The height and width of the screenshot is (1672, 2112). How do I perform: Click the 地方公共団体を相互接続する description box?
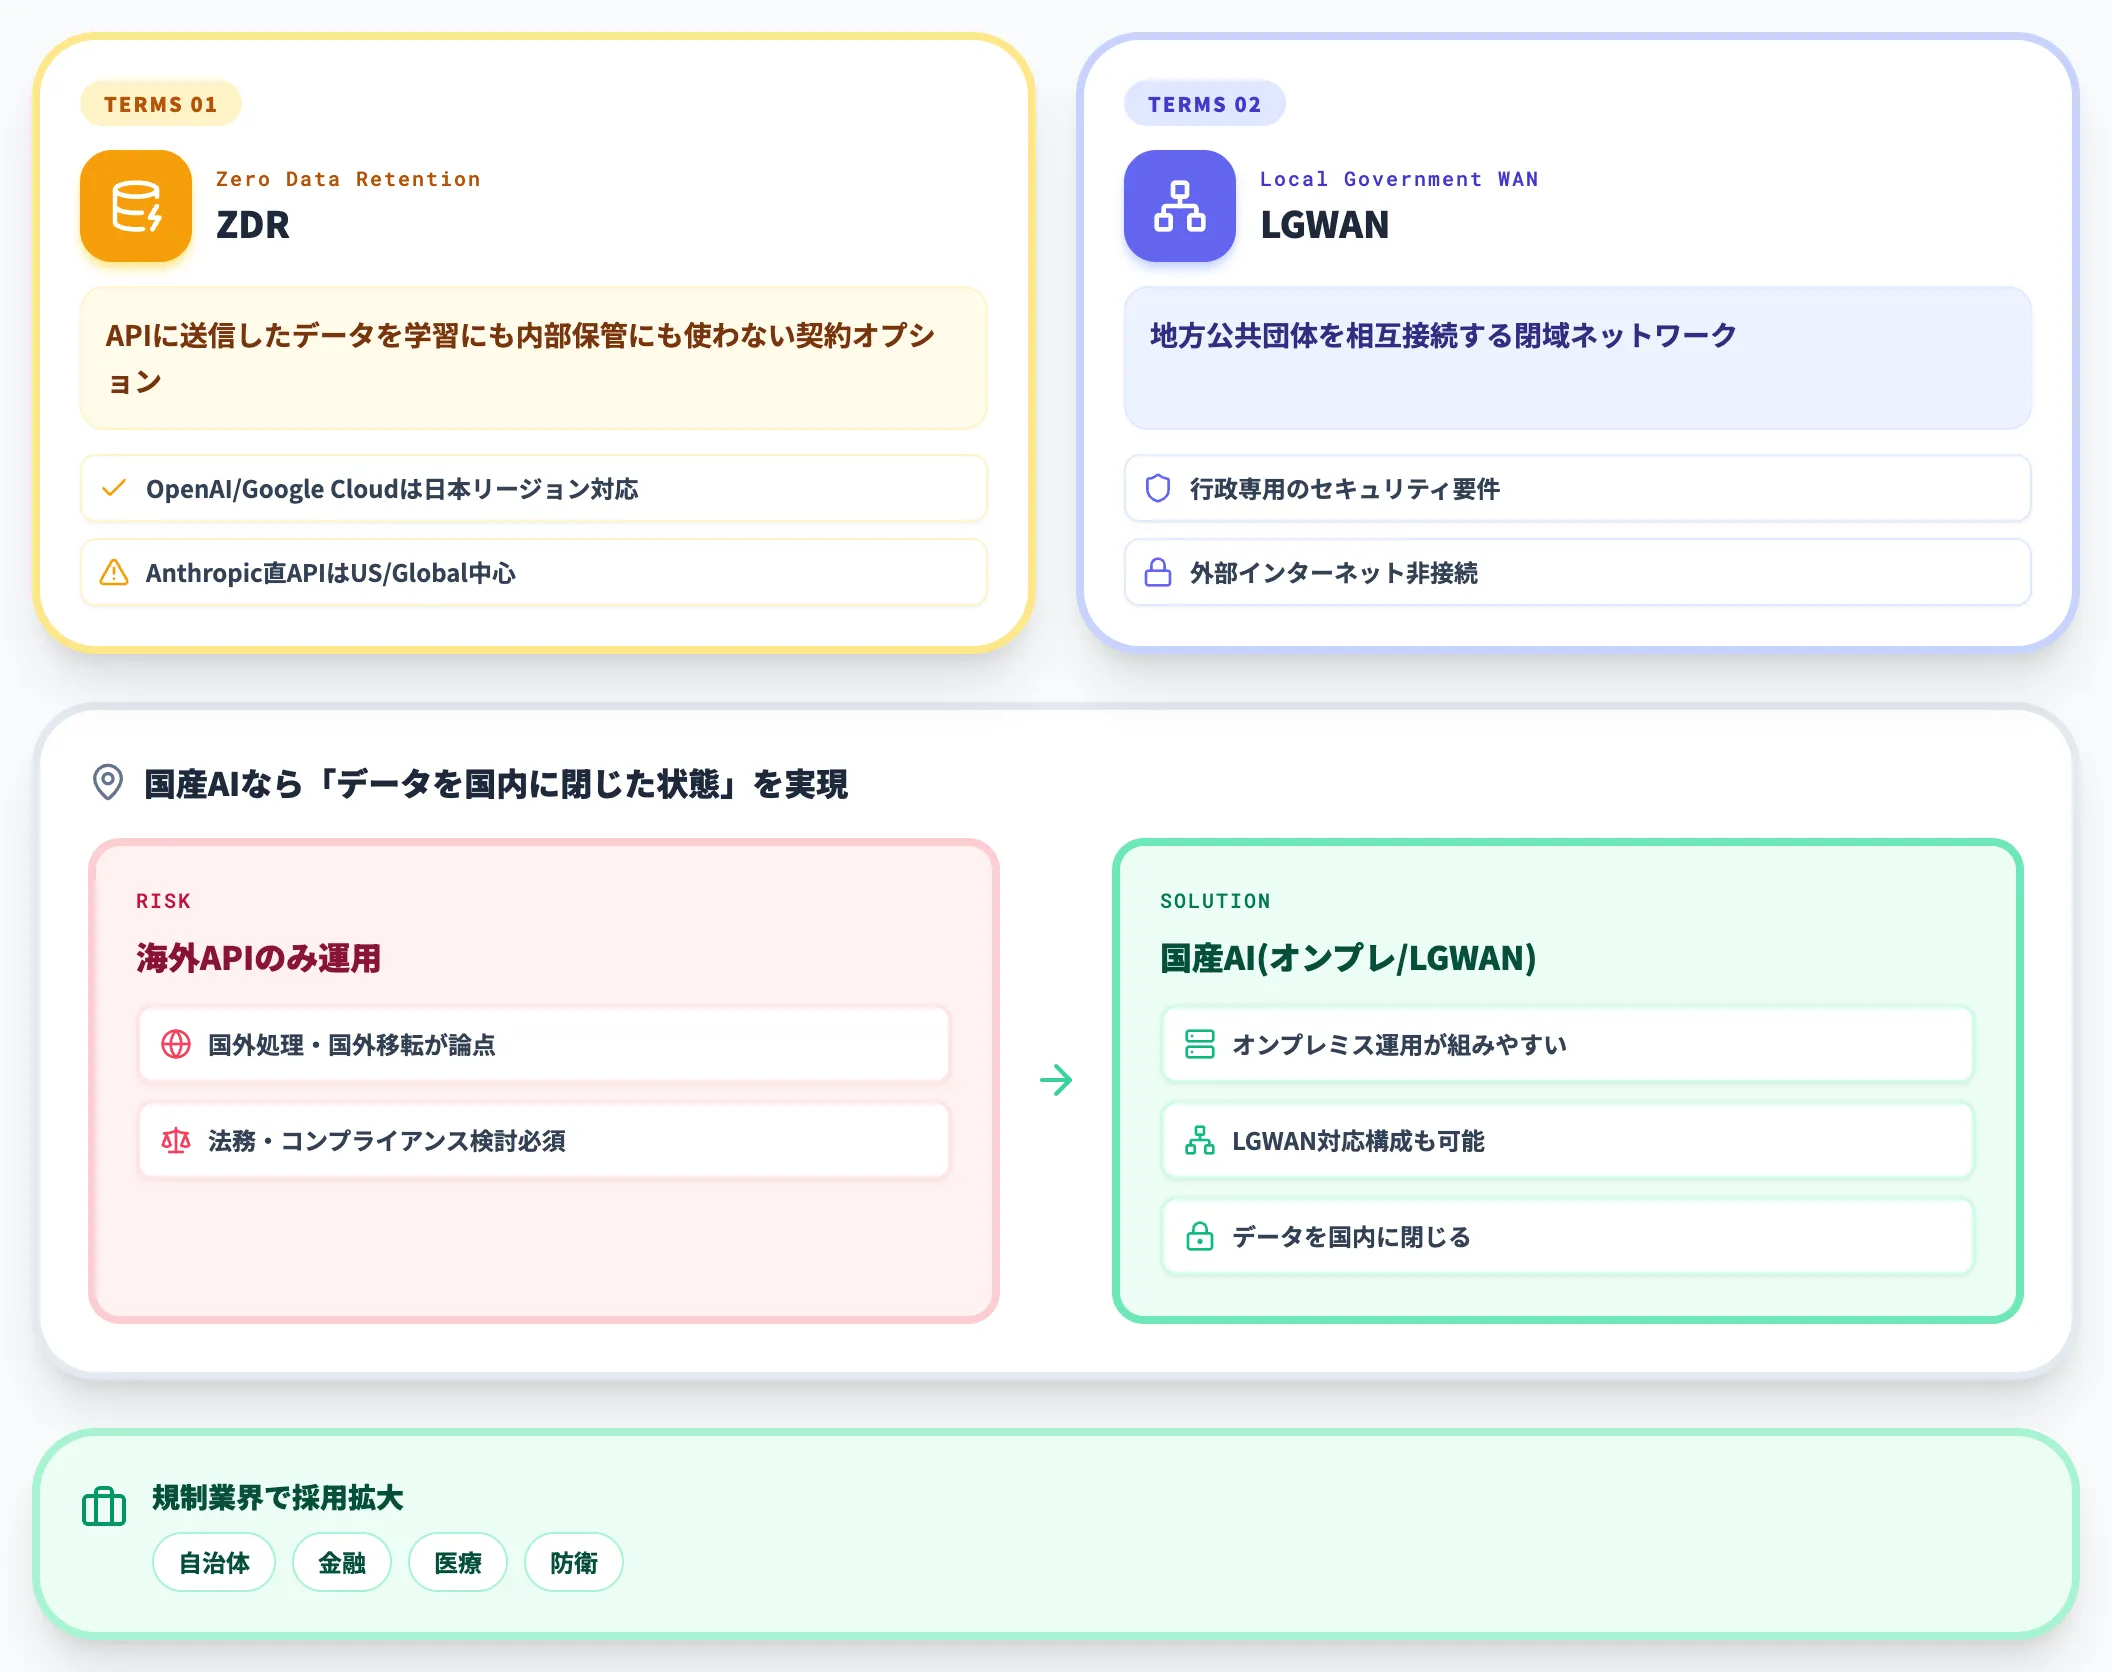click(x=1578, y=358)
